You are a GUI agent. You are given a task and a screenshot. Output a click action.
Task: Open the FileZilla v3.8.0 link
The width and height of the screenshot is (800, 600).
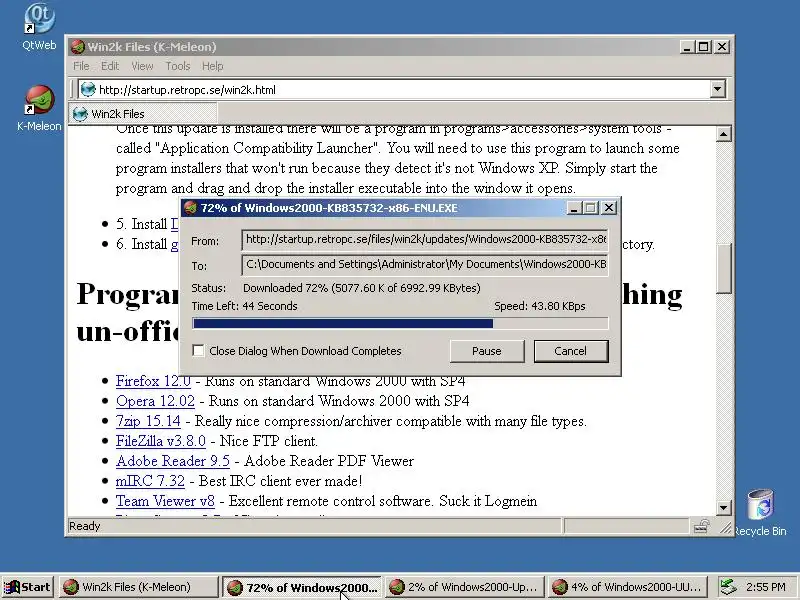tap(161, 441)
